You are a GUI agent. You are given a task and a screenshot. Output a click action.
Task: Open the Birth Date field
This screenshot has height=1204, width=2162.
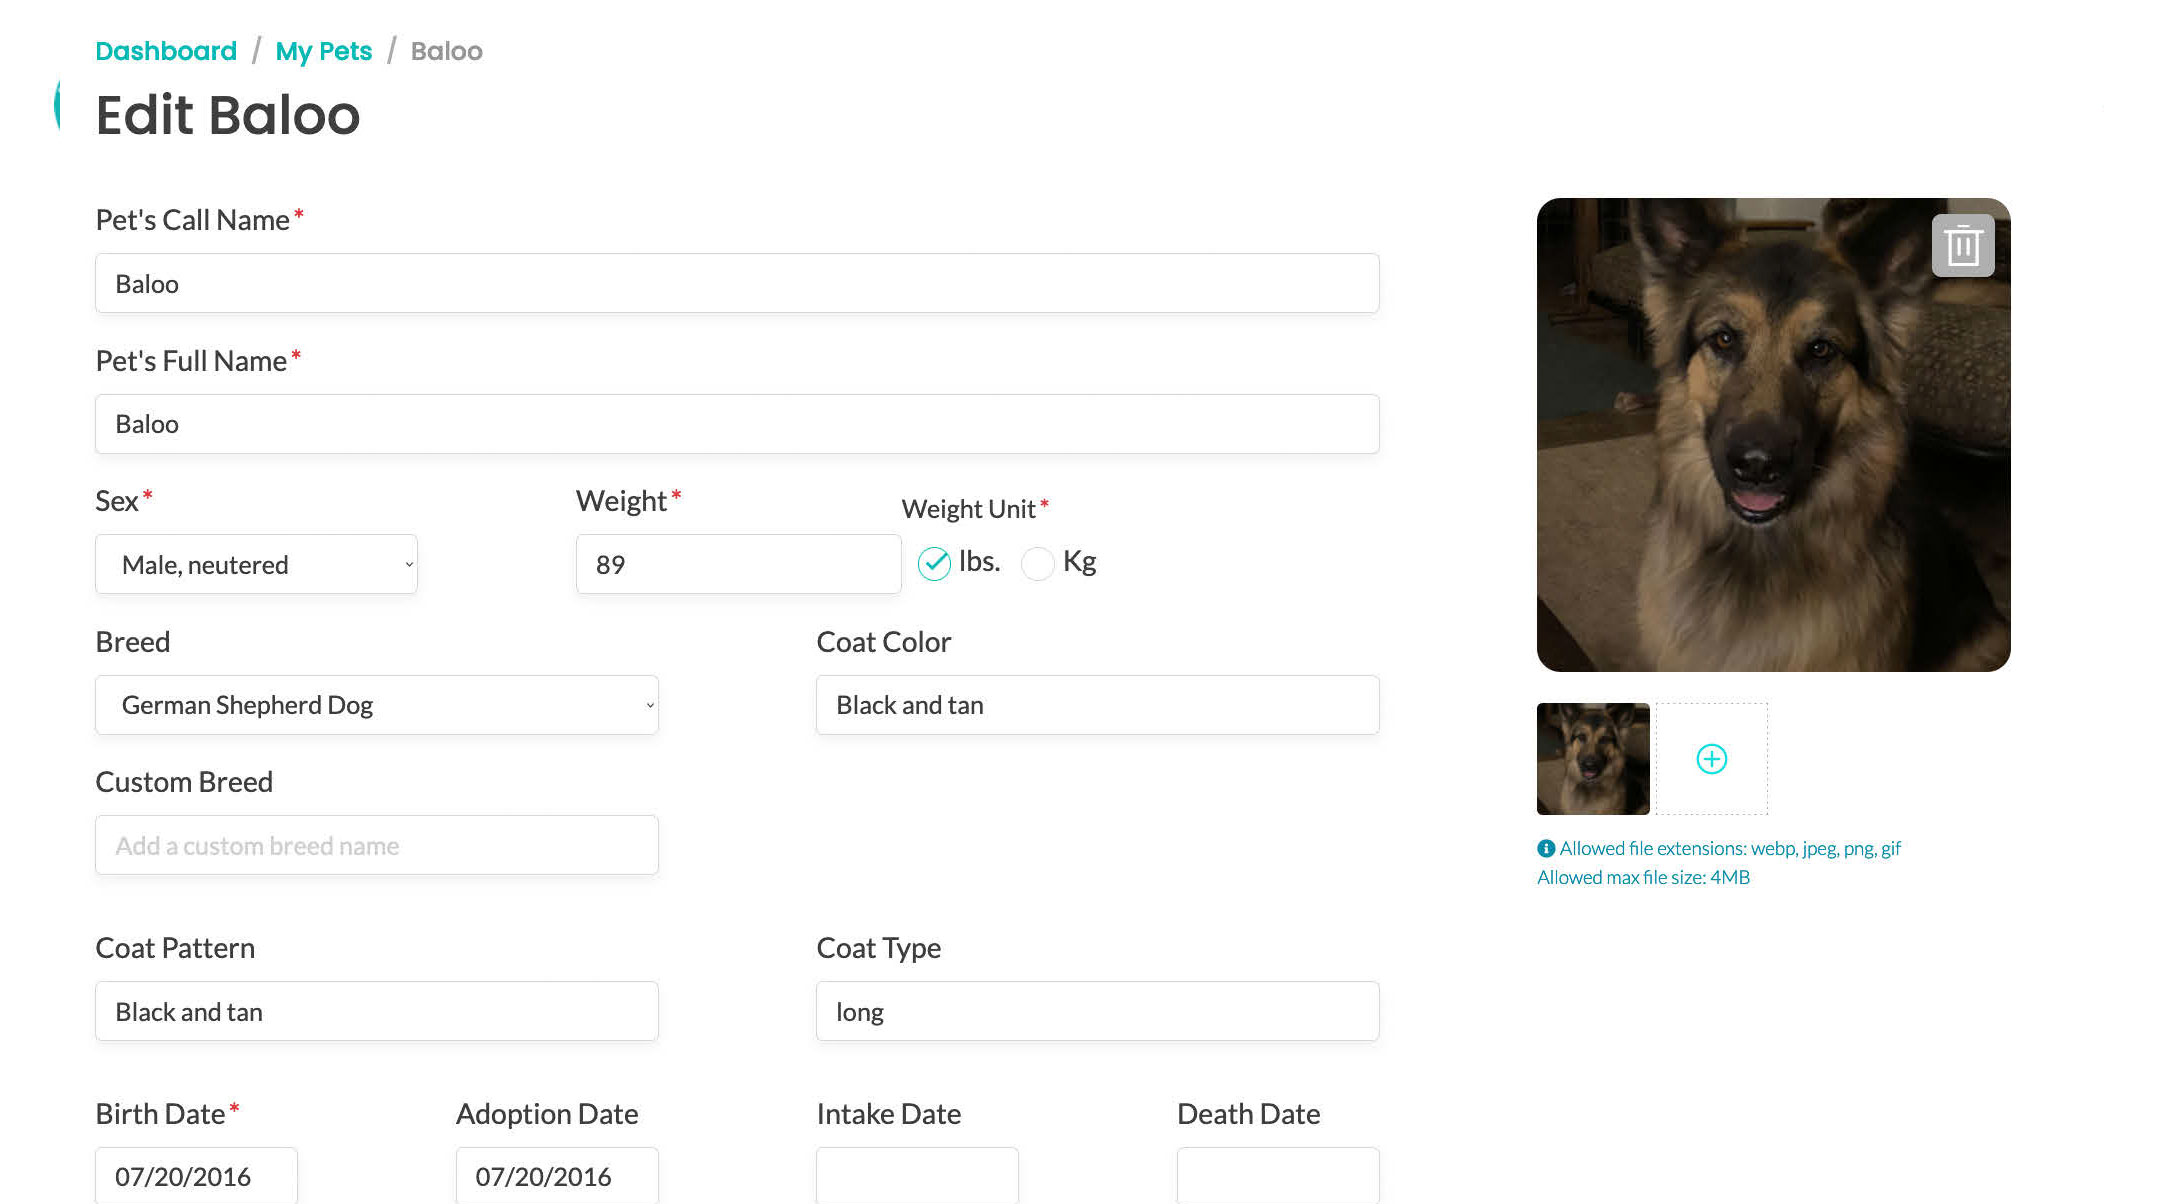(195, 1176)
